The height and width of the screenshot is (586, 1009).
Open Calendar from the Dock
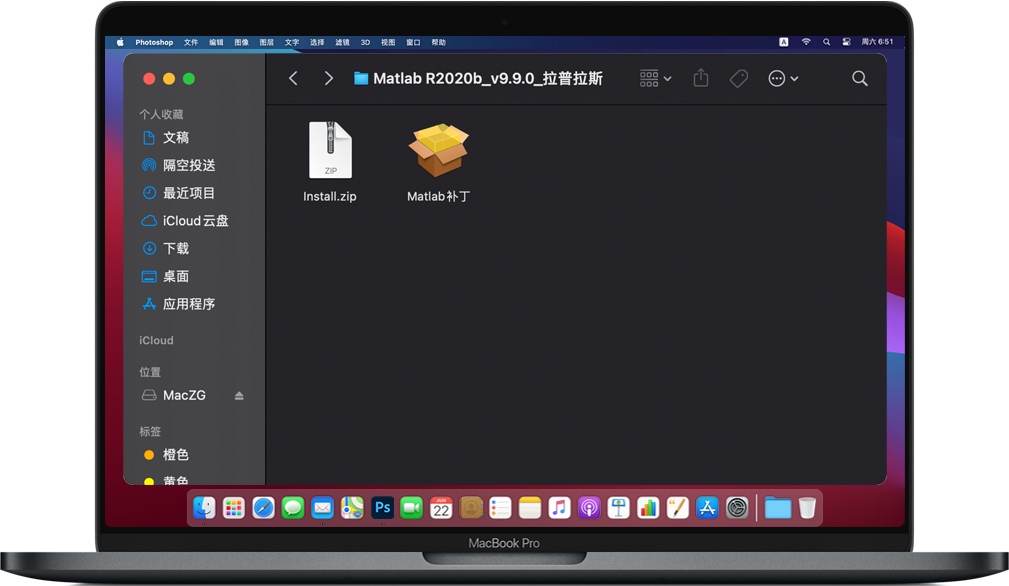click(x=441, y=508)
